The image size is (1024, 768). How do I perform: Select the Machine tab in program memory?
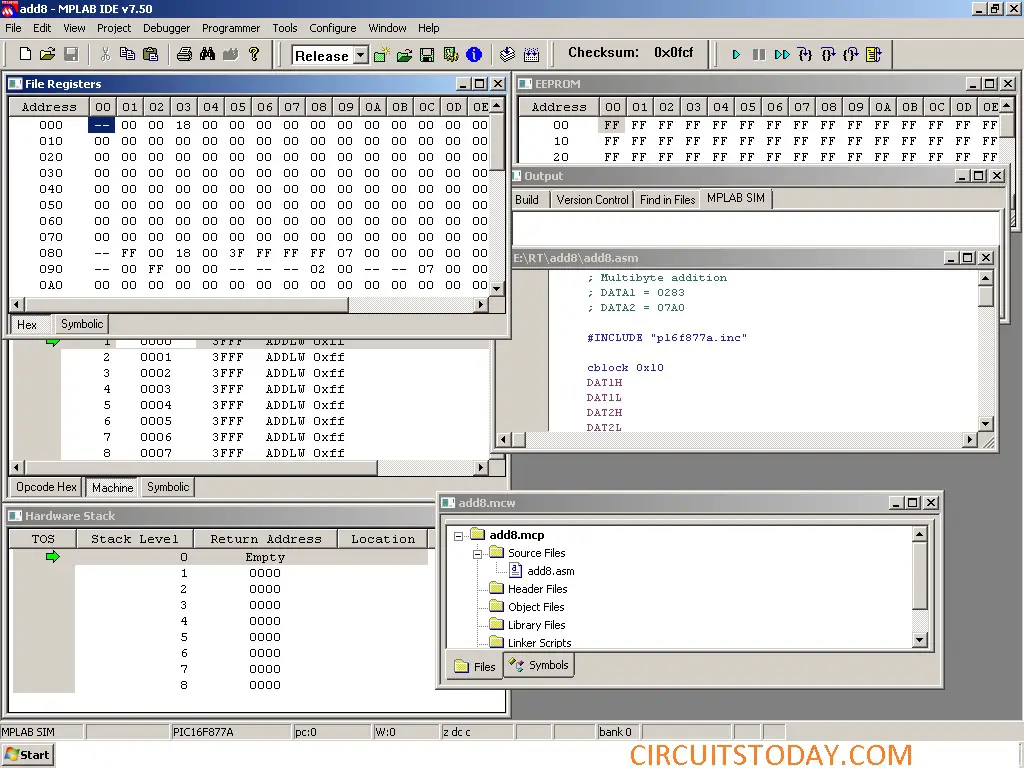(x=112, y=488)
